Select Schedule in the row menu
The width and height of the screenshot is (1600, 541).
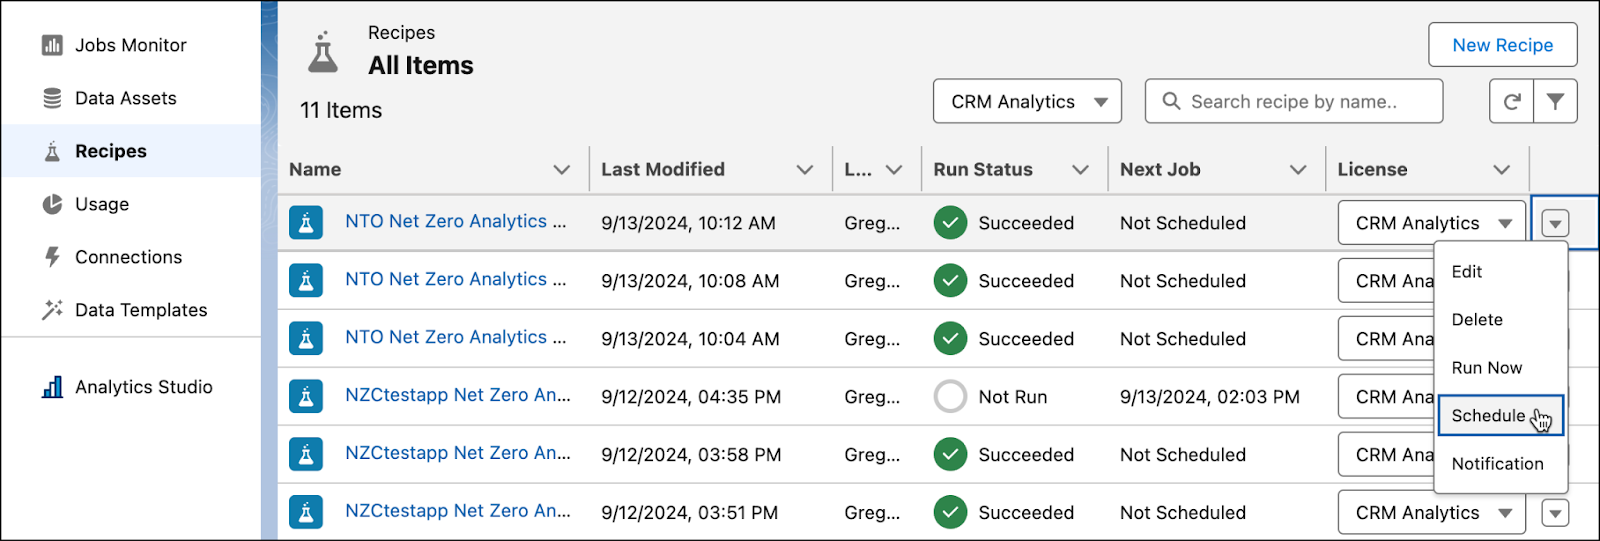pyautogui.click(x=1500, y=416)
